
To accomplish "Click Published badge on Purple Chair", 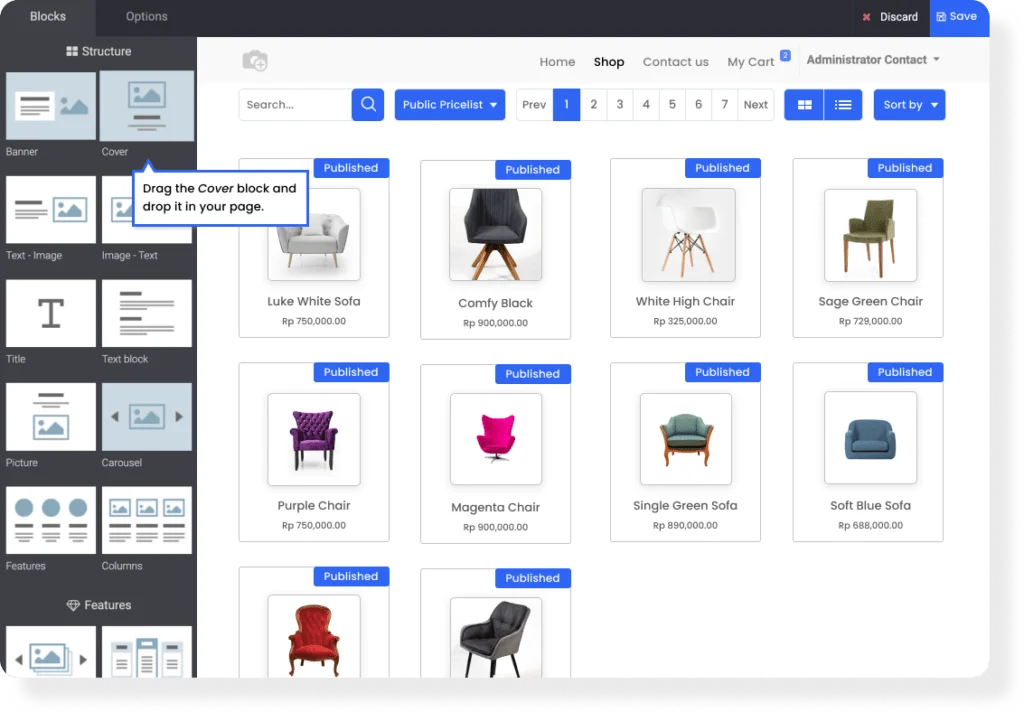I will coord(351,372).
